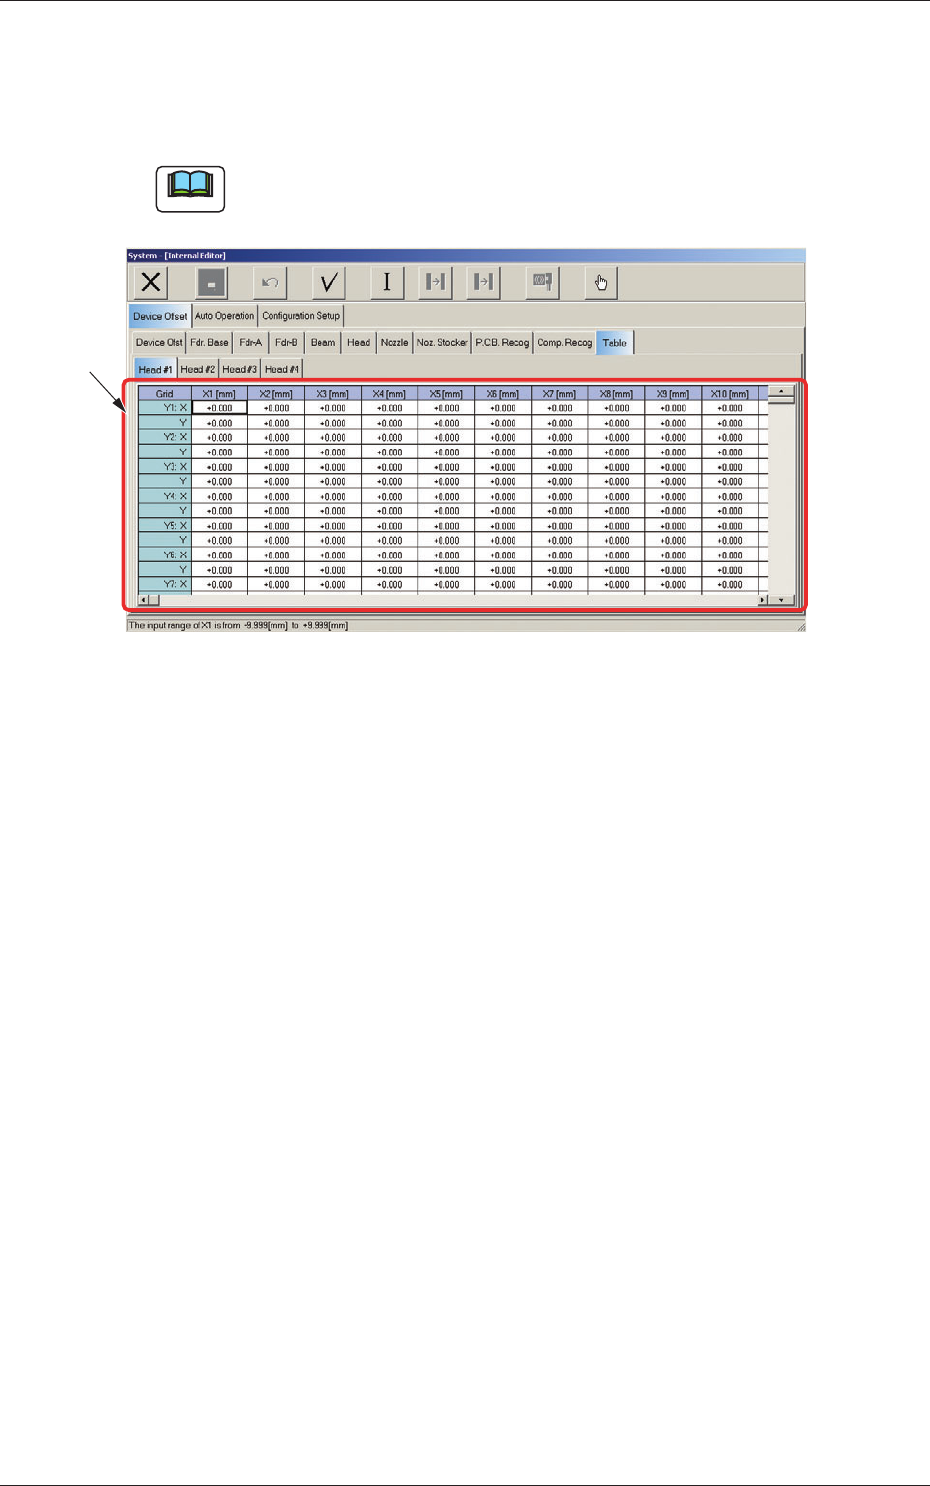Open the Beam sub-tab
Viewport: 930px width, 1486px height.
tap(323, 343)
